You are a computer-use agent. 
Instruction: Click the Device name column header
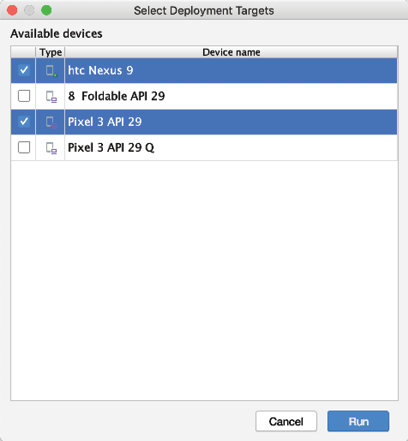231,52
